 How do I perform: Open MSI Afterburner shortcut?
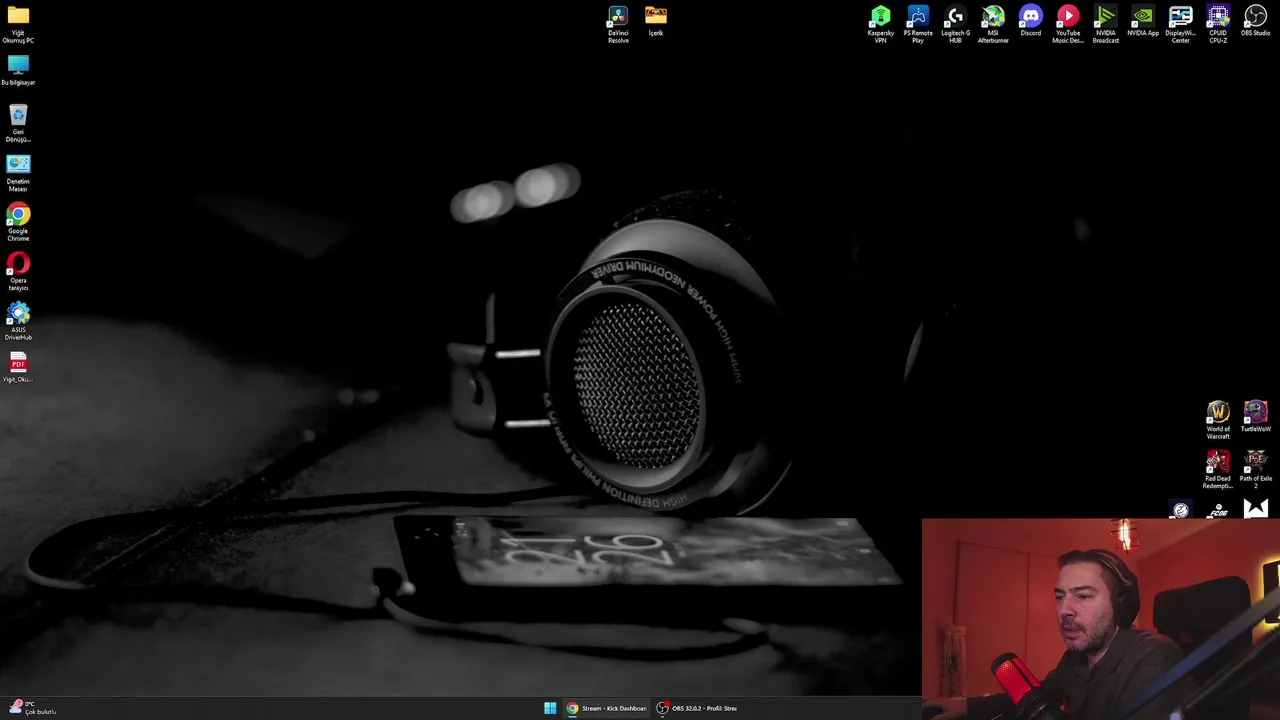993,24
